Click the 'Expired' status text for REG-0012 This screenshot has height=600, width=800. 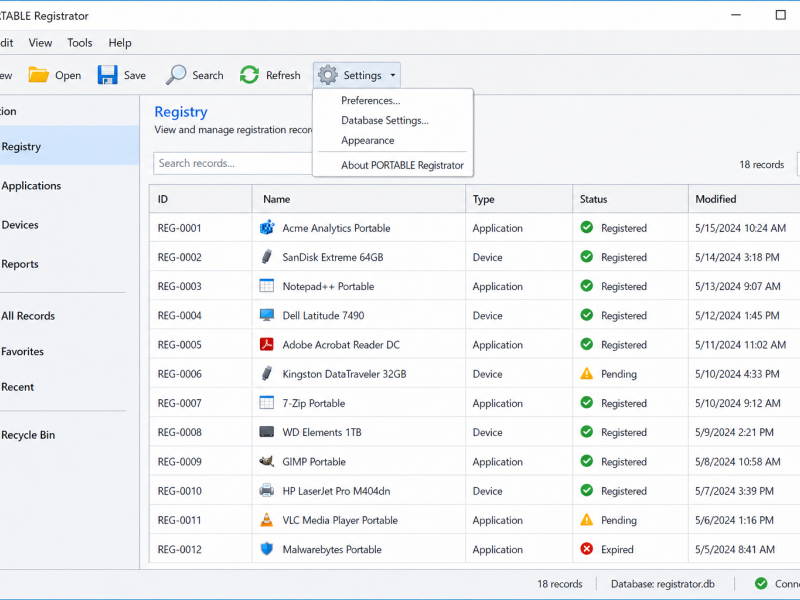point(617,549)
